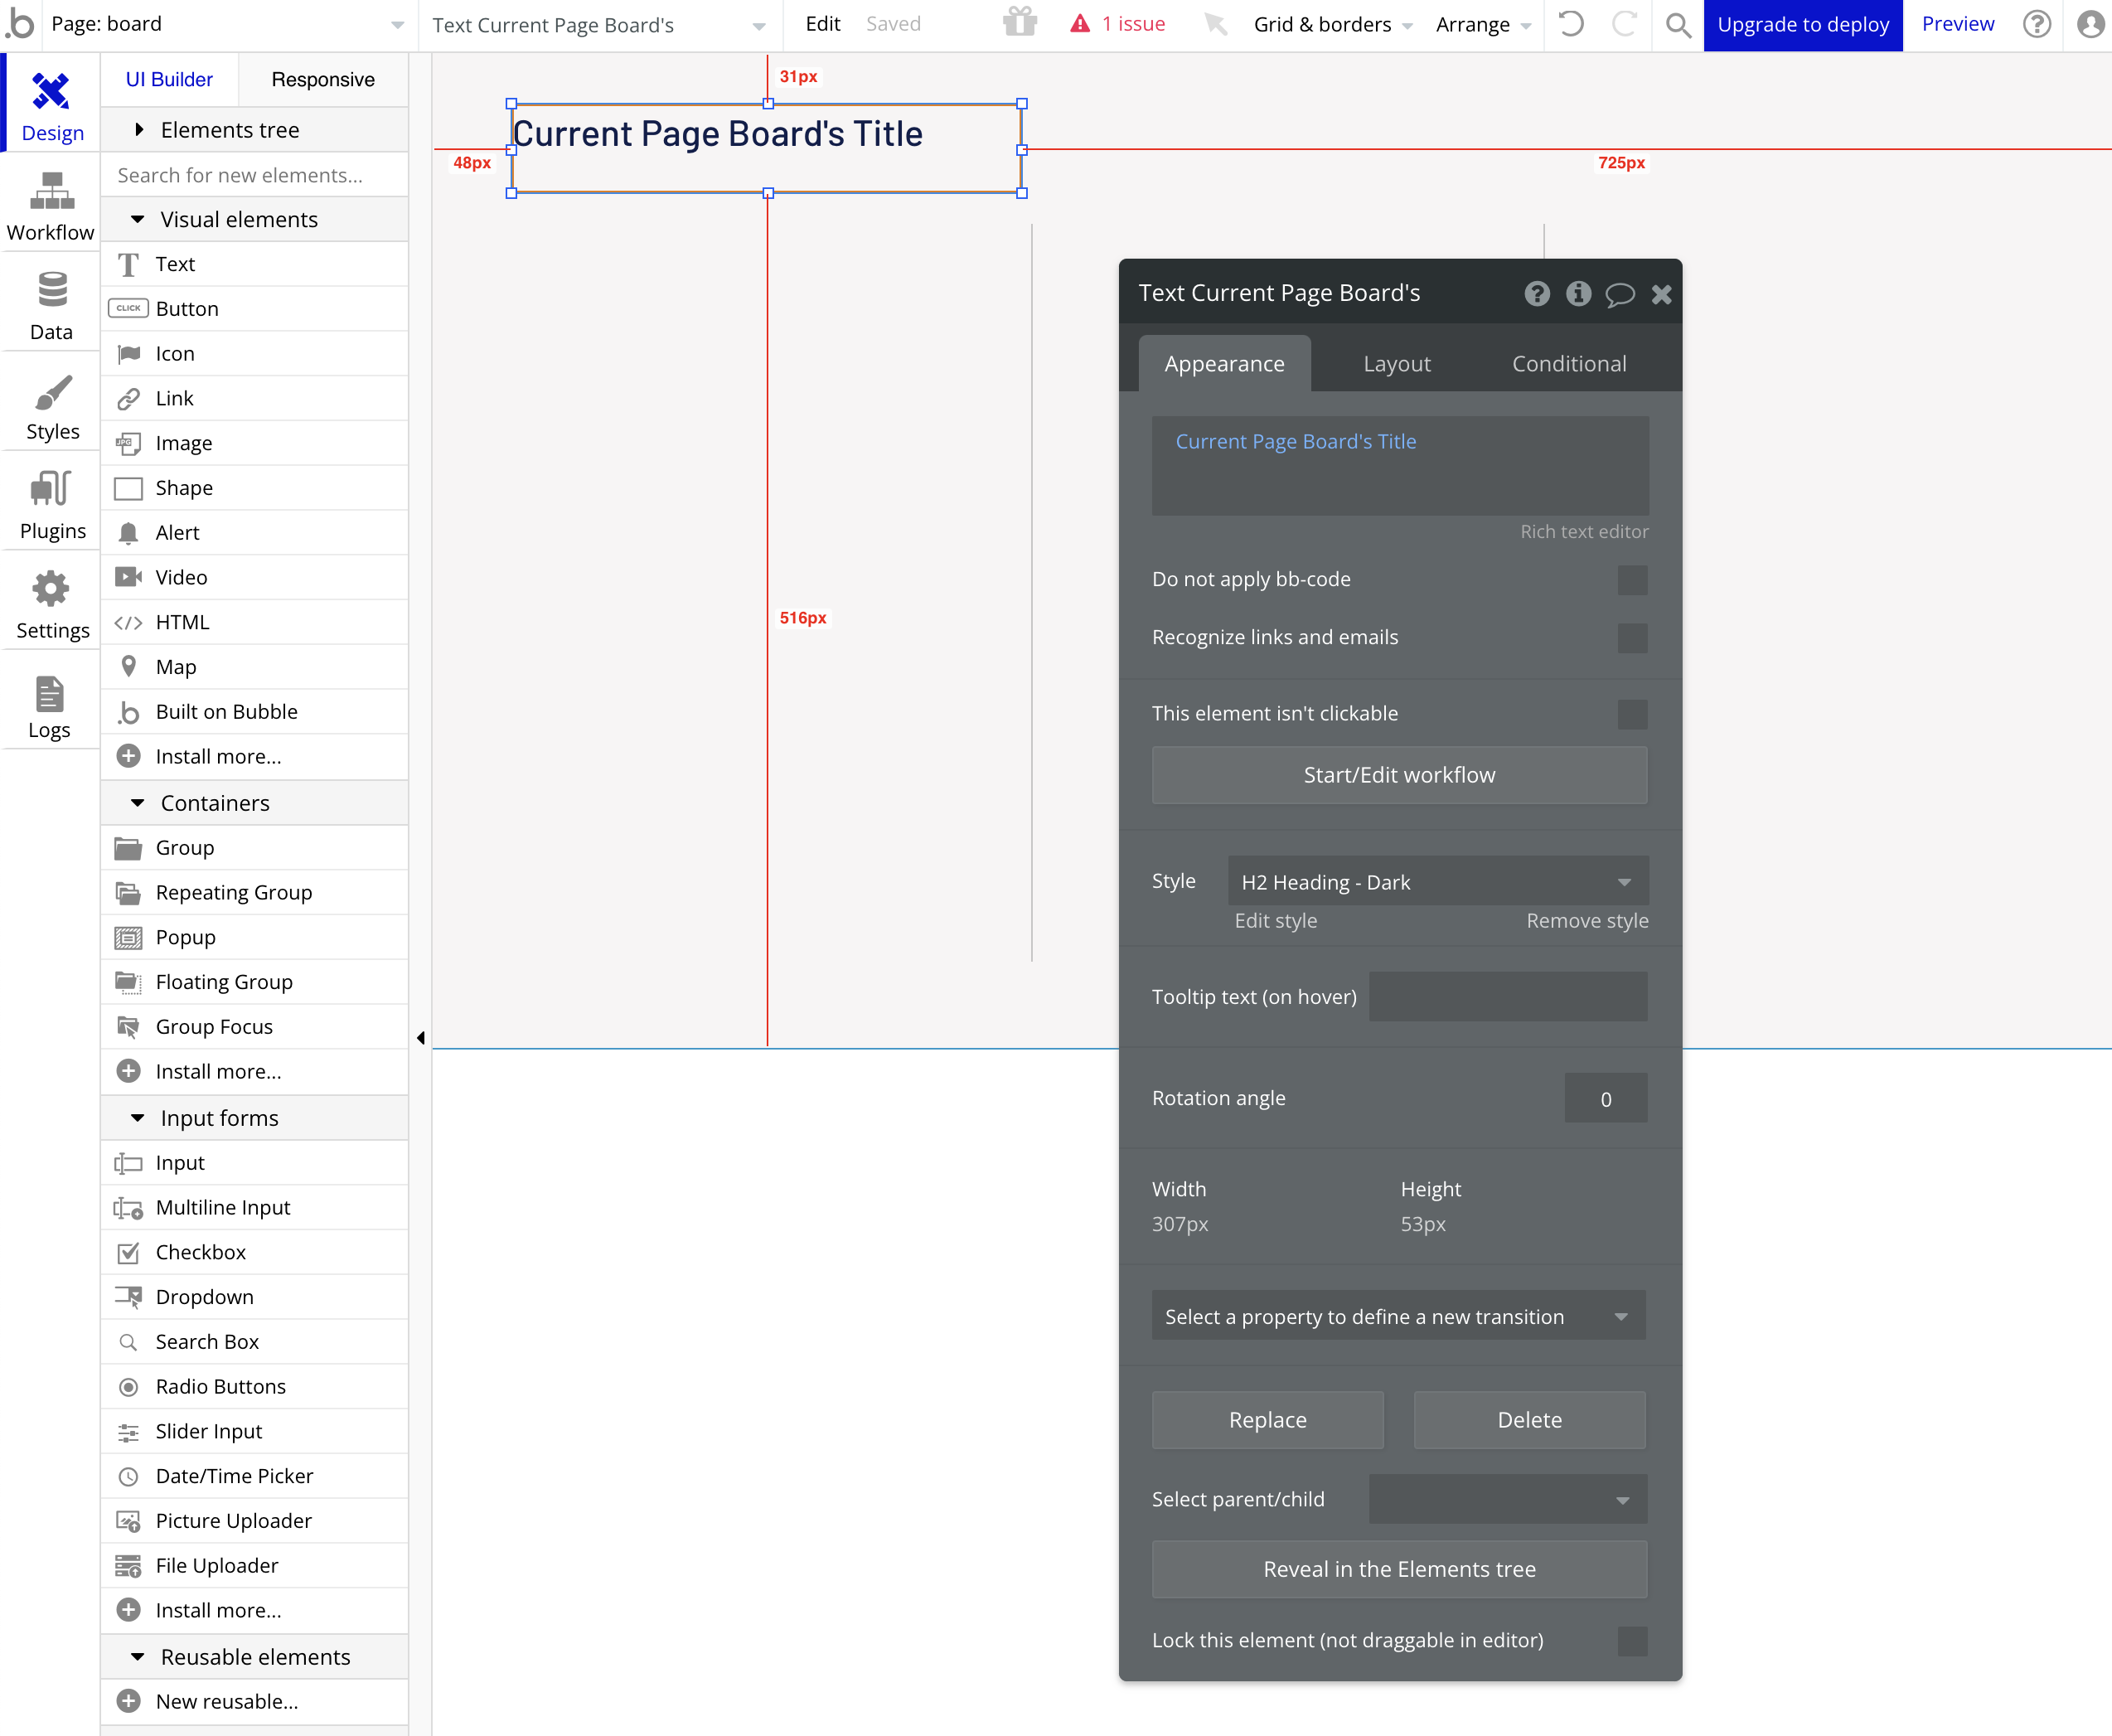Image resolution: width=2112 pixels, height=1736 pixels.
Task: Check Lock this element checkbox
Action: tap(1632, 1641)
